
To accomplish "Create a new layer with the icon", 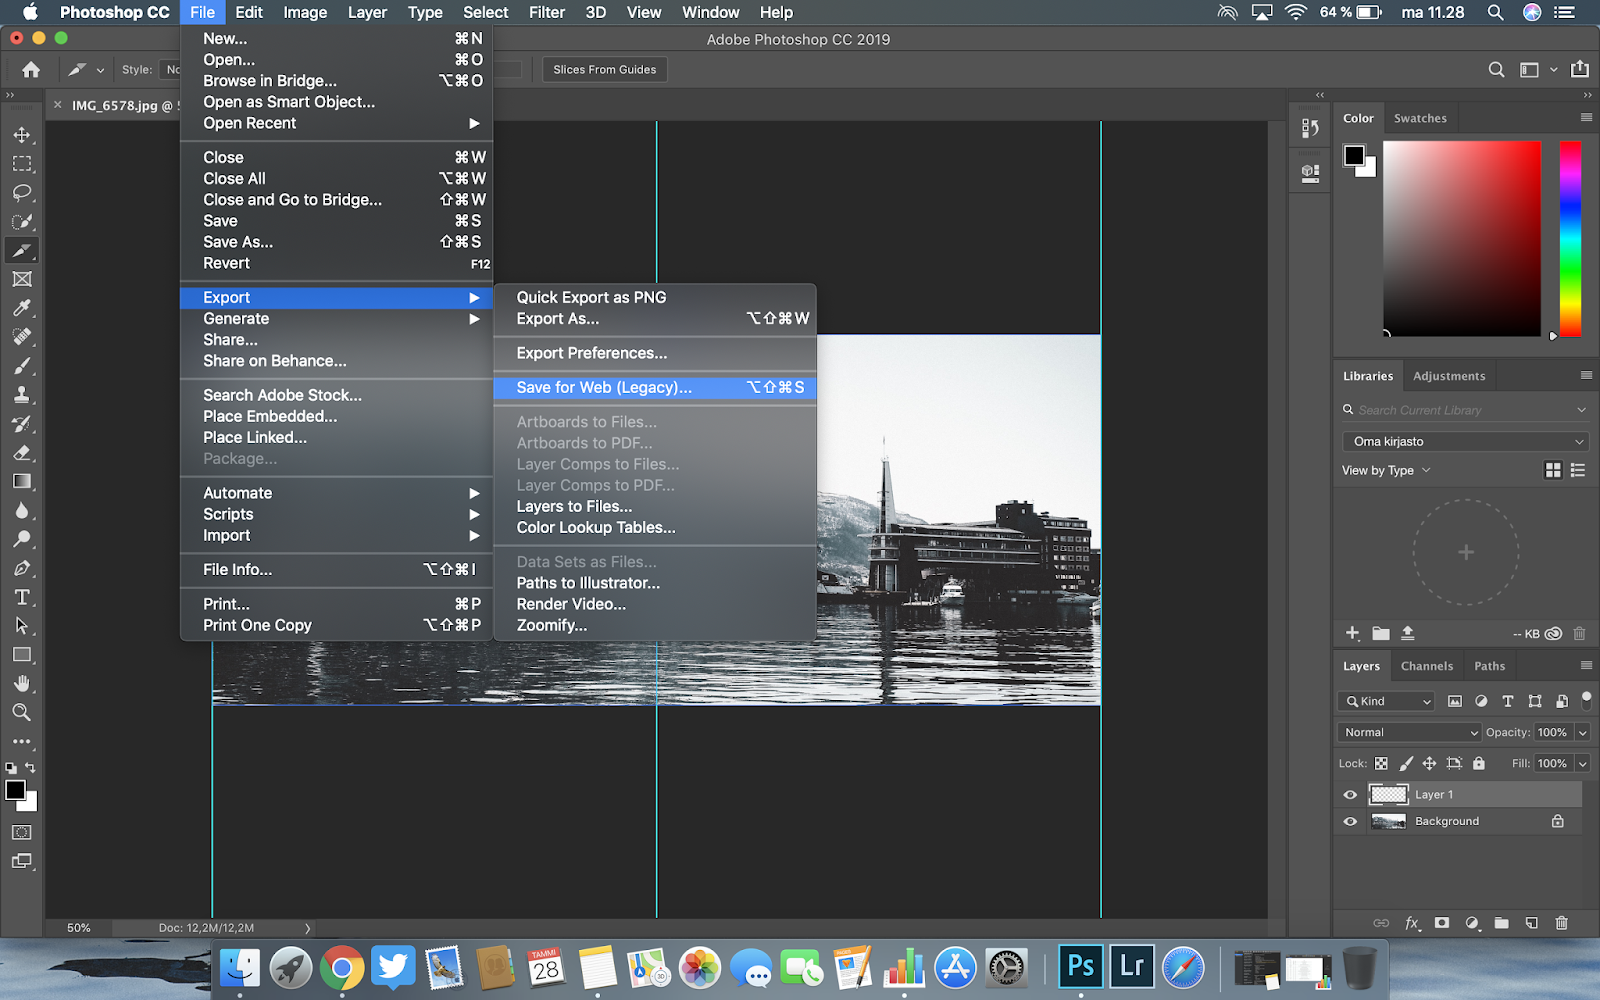I will click(x=1532, y=923).
